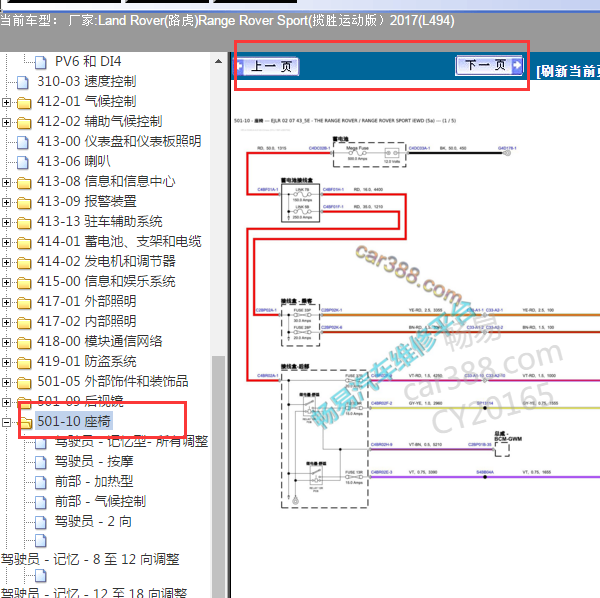The height and width of the screenshot is (598, 600).
Task: Click the tree panel scroll-up arrow
Action: point(218,61)
